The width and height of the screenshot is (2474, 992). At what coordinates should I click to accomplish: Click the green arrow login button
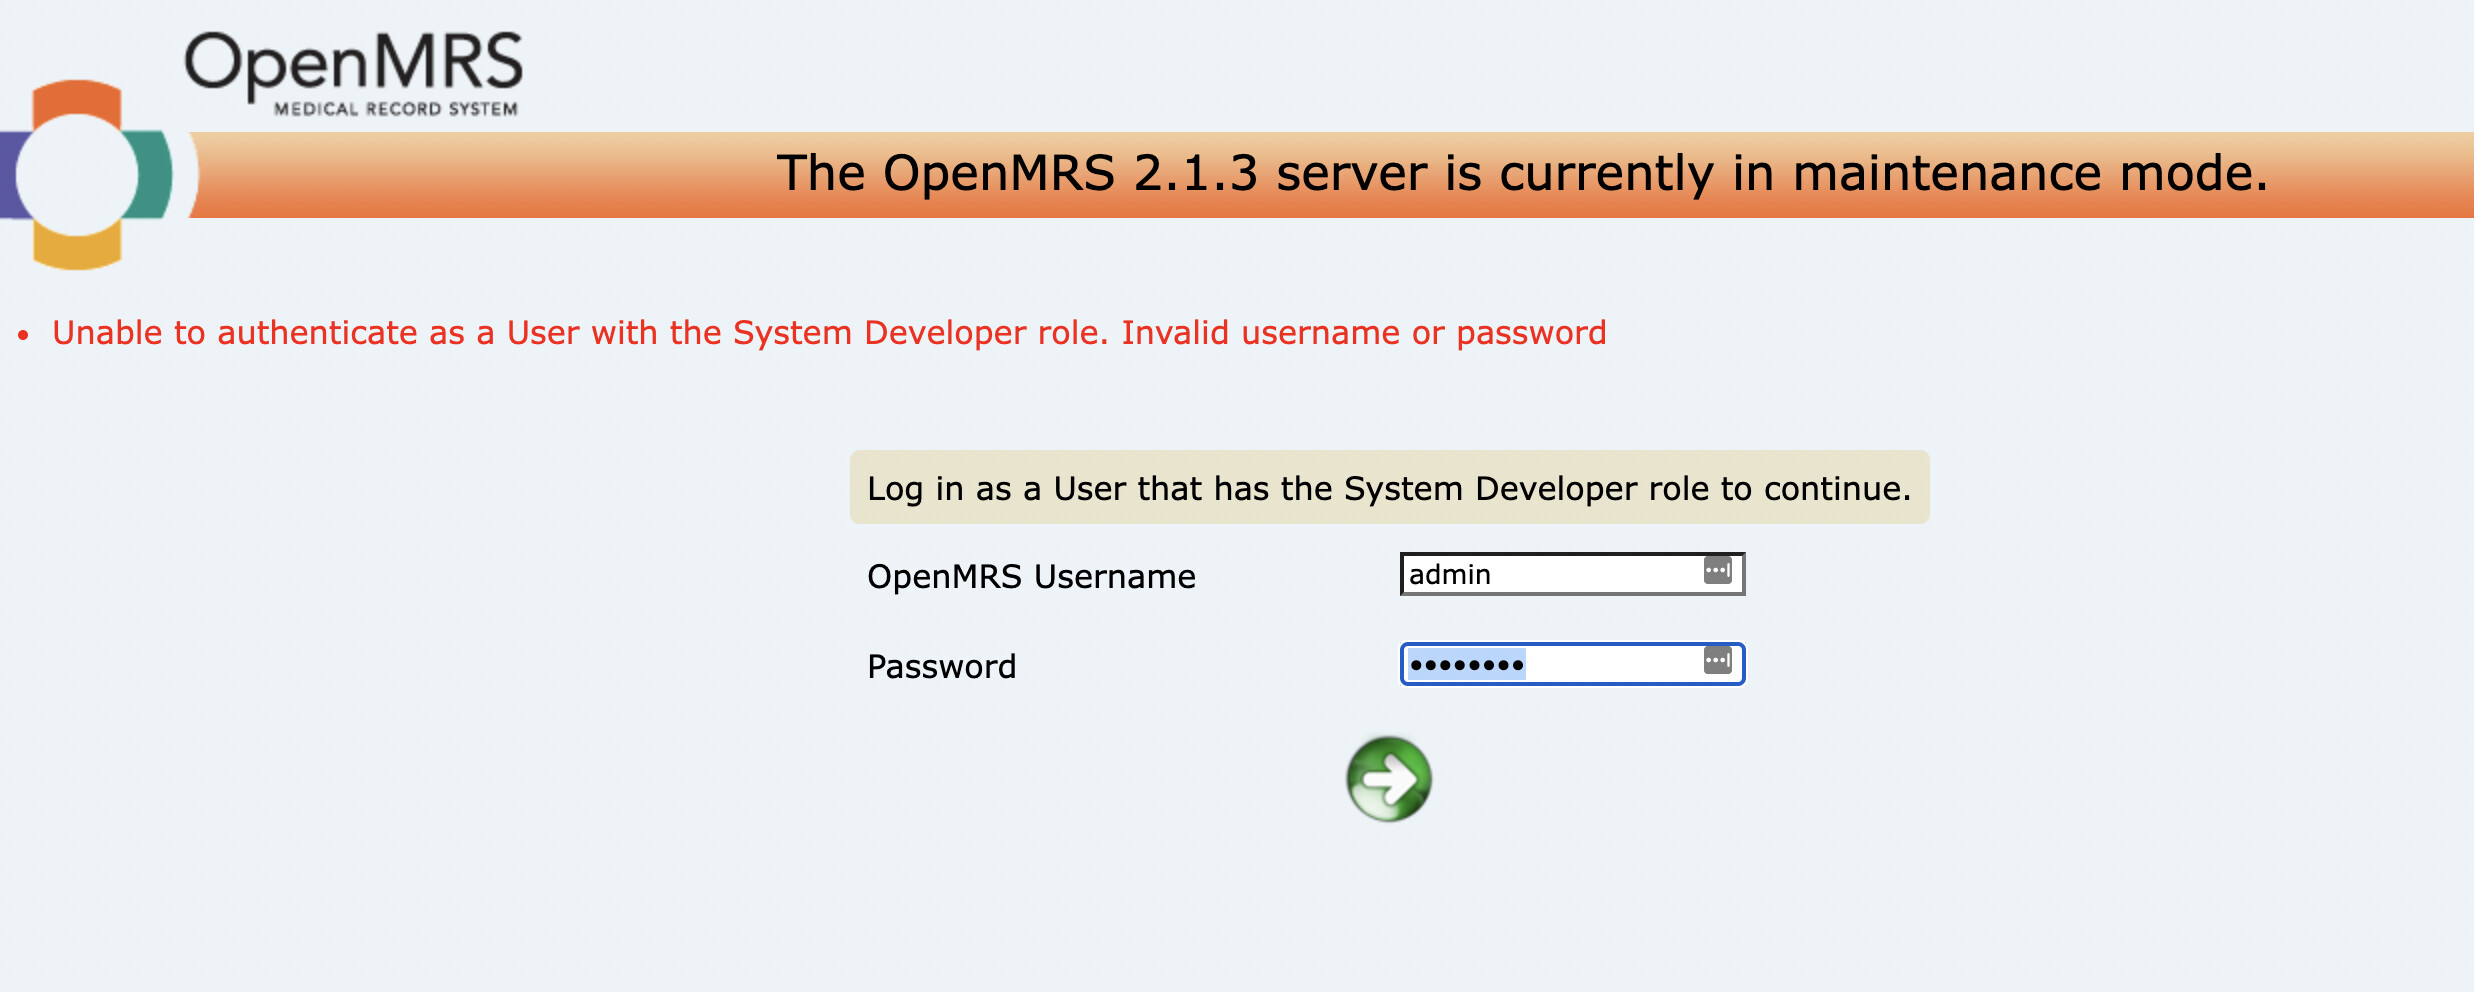(1388, 779)
